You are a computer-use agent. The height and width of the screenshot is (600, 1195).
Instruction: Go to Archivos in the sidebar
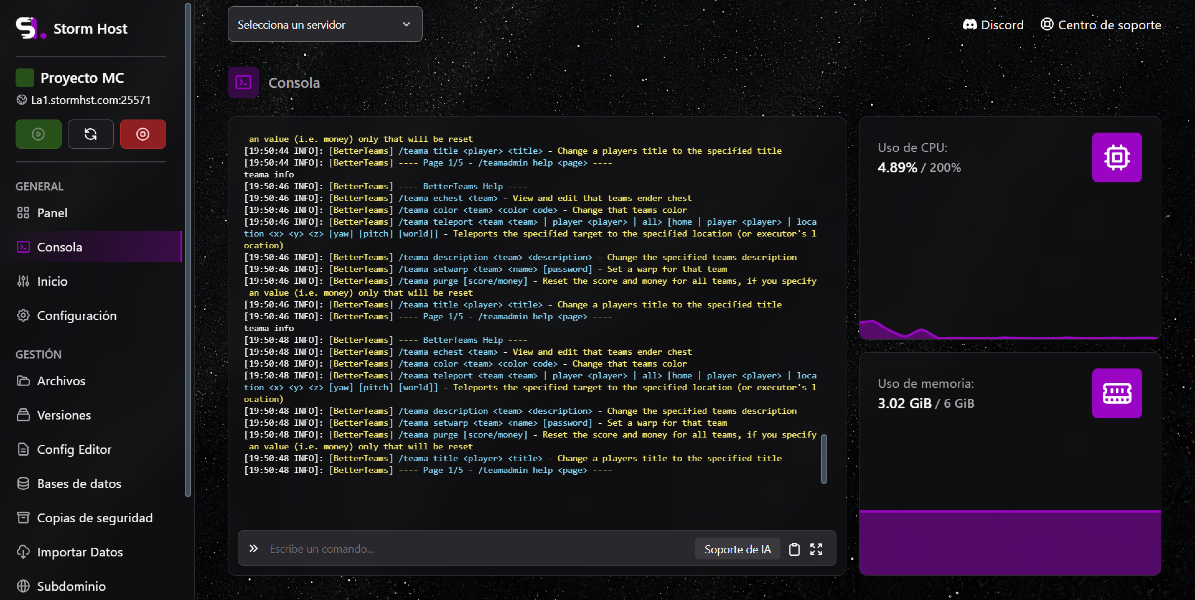pyautogui.click(x=61, y=381)
